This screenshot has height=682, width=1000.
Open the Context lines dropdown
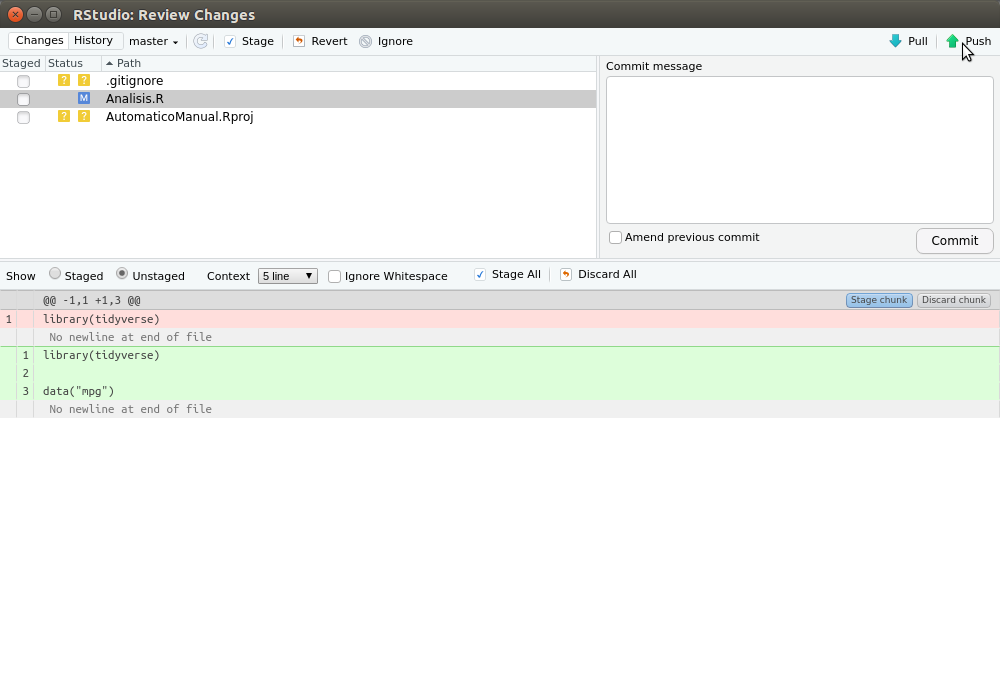[x=287, y=276]
